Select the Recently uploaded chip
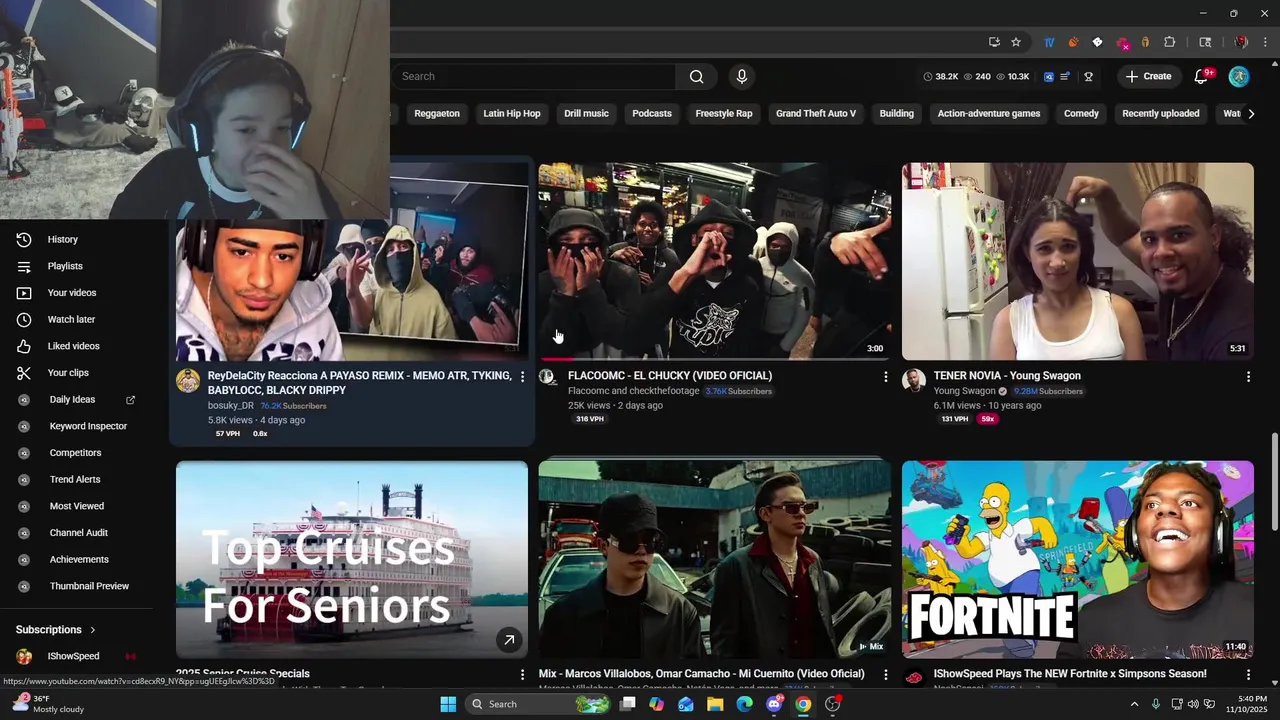This screenshot has height=720, width=1280. tap(1161, 114)
